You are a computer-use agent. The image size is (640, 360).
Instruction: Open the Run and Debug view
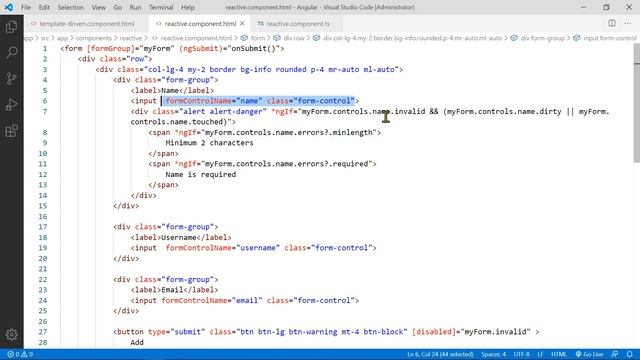click(x=11, y=105)
